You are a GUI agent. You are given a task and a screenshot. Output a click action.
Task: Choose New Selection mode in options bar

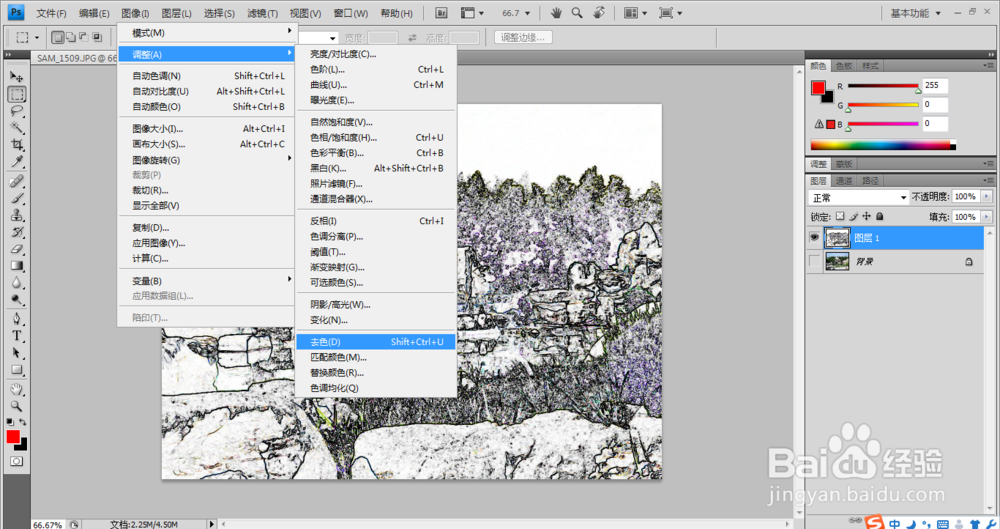pyautogui.click(x=57, y=38)
